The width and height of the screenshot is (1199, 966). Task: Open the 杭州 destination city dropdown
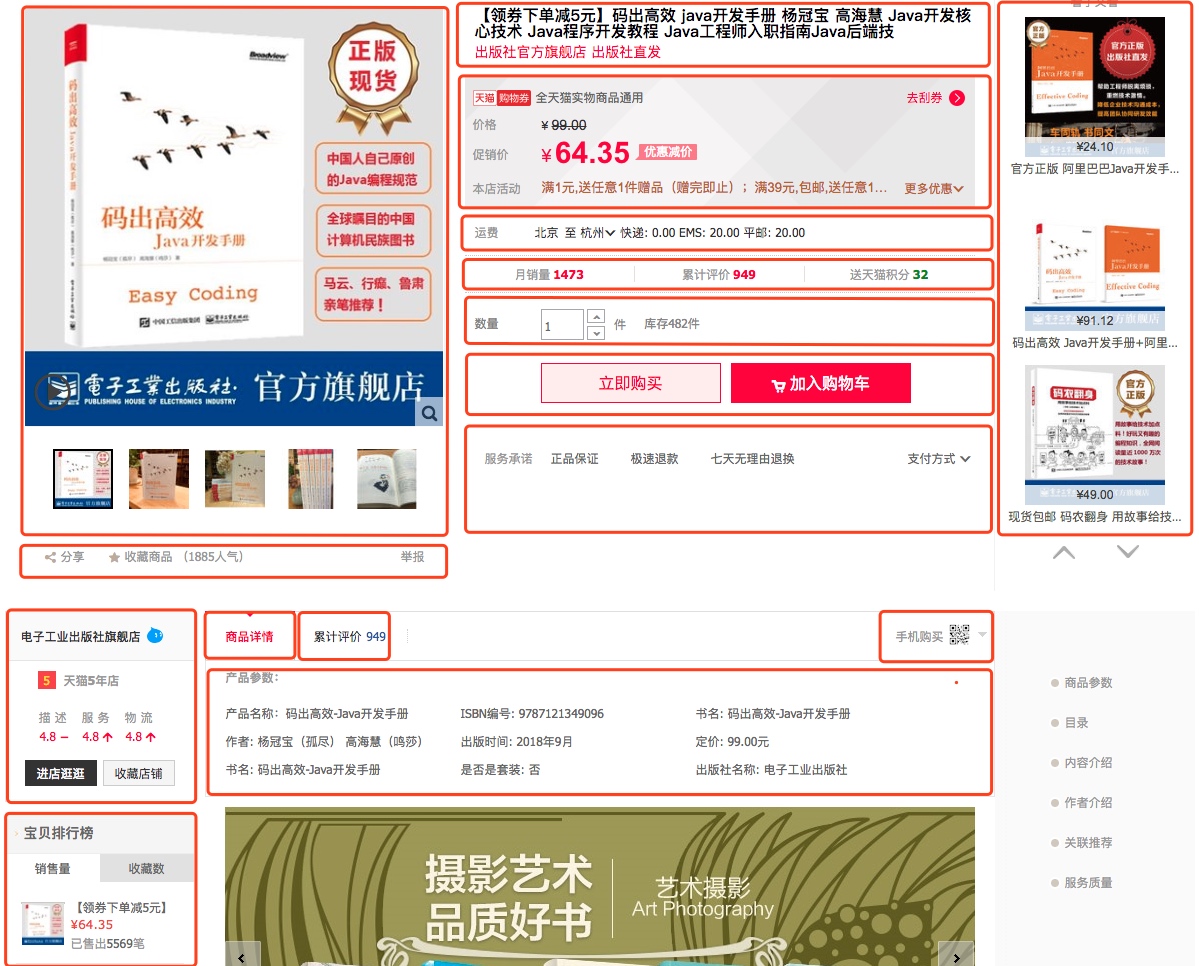pyautogui.click(x=598, y=233)
